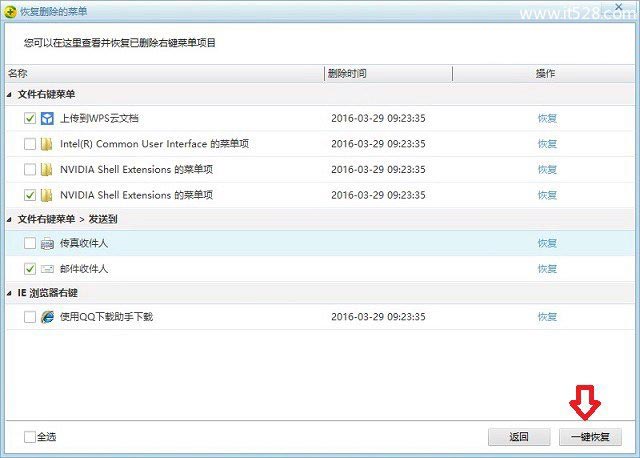Select the Intel(R) Common User Interface 的菜单项 name
The image size is (640, 458).
[154, 144]
